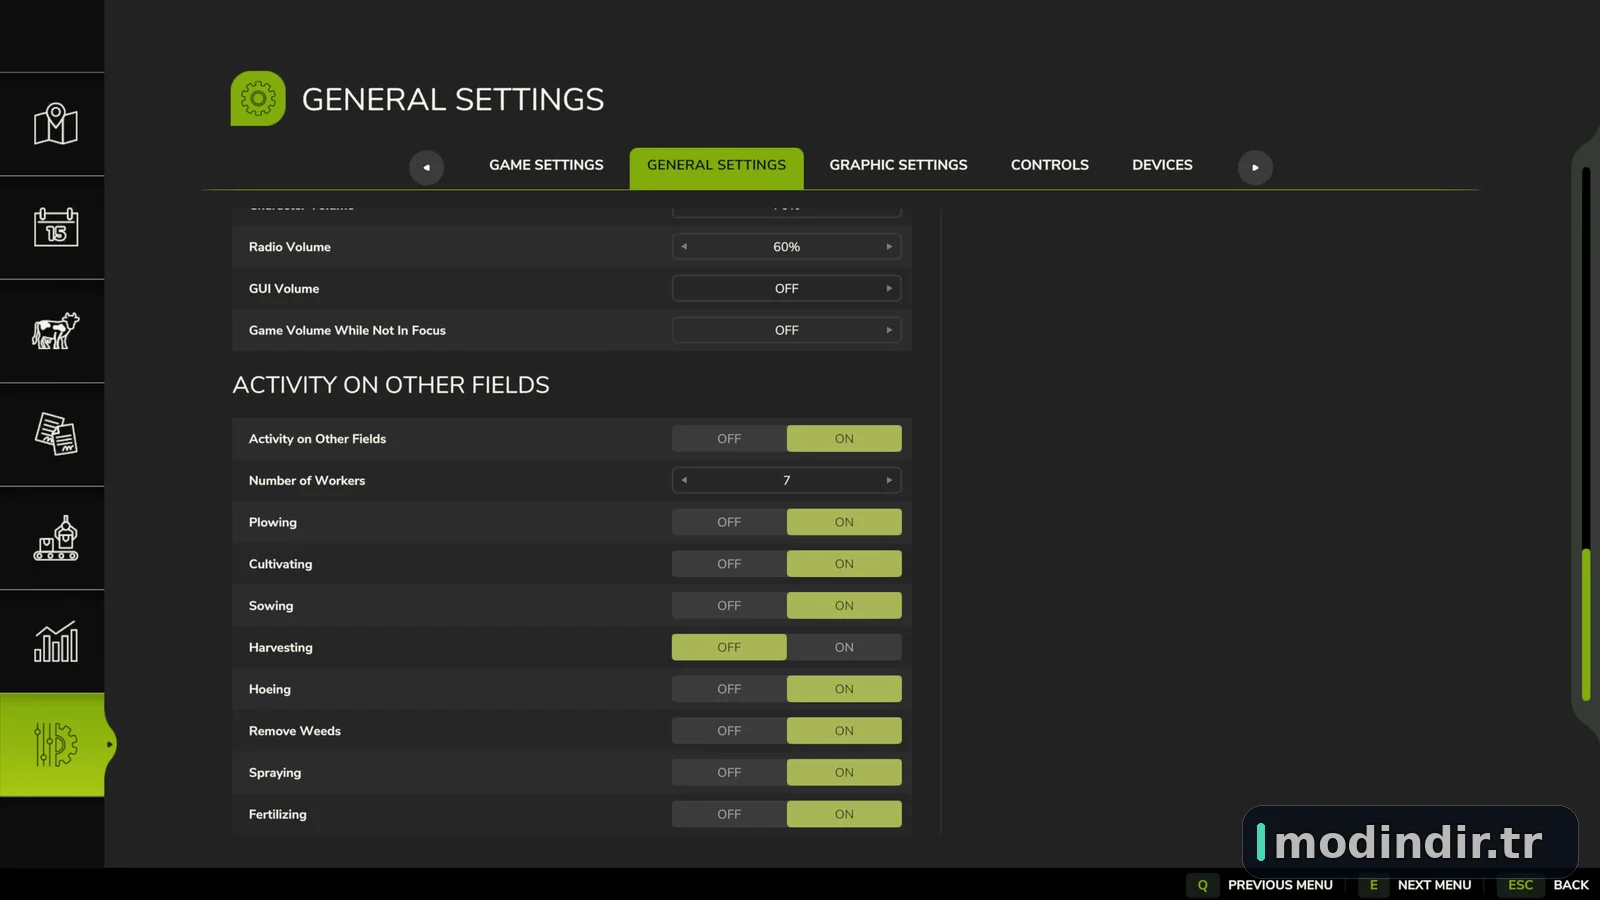Open the contracts documents icon
Image resolution: width=1600 pixels, height=900 pixels.
pos(56,434)
